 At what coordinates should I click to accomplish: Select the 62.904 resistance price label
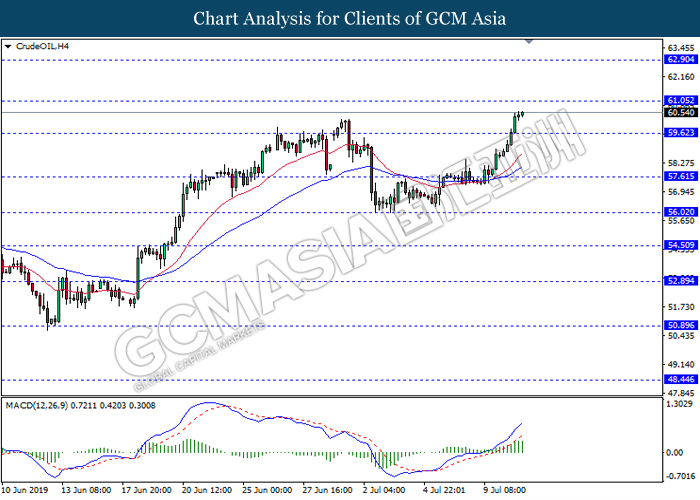(679, 59)
